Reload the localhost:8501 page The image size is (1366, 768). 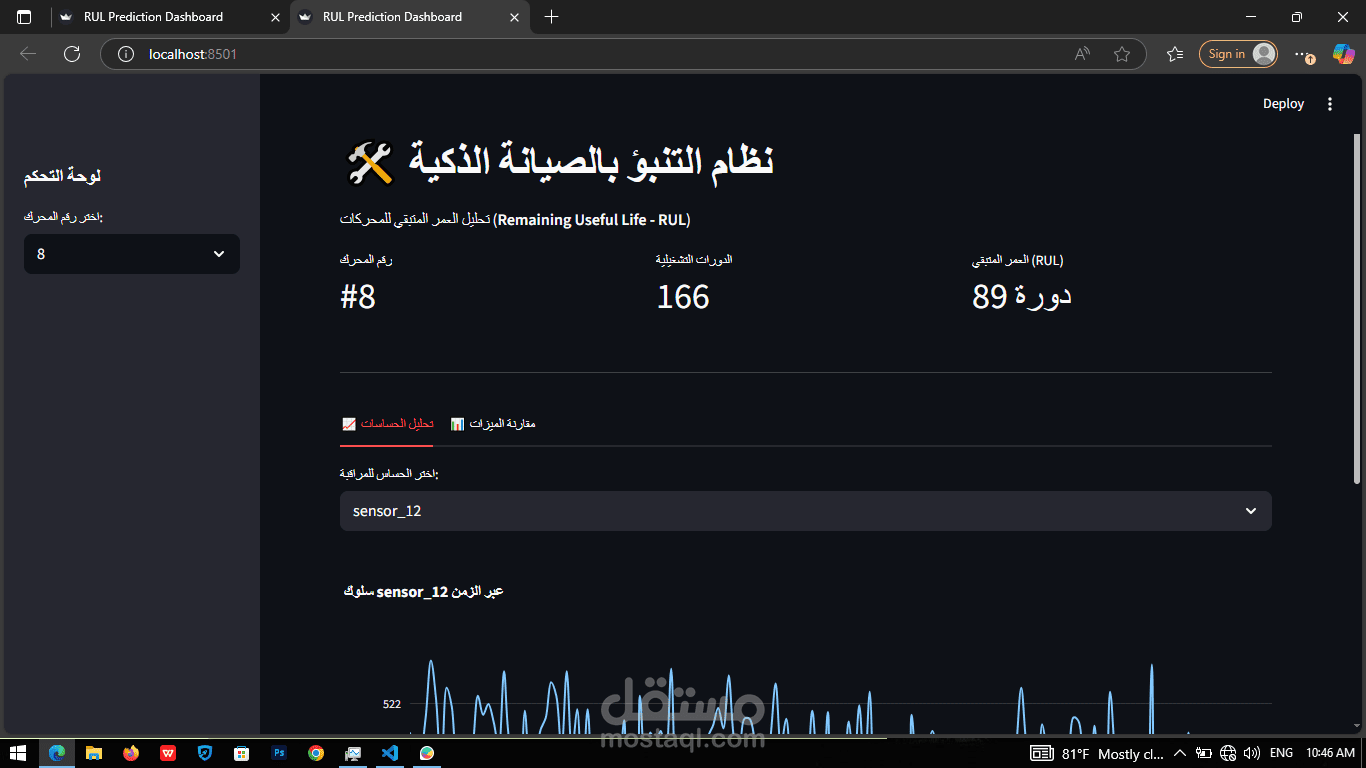coord(71,54)
